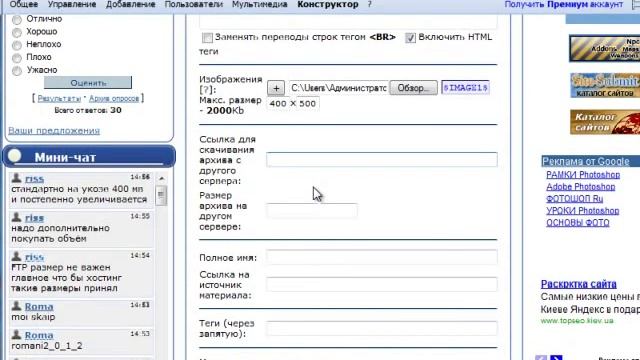The width and height of the screenshot is (640, 360).
Task: Select the Хорошо radio option
Action: tap(17, 32)
